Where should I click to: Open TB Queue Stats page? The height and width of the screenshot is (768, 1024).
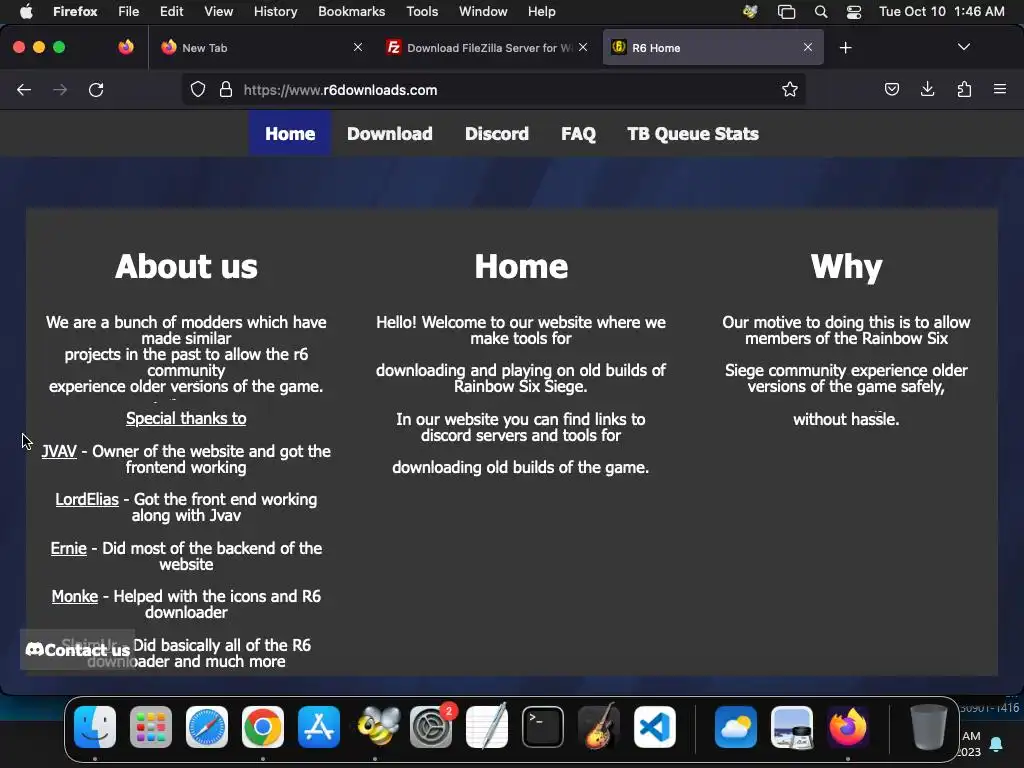[x=693, y=134]
